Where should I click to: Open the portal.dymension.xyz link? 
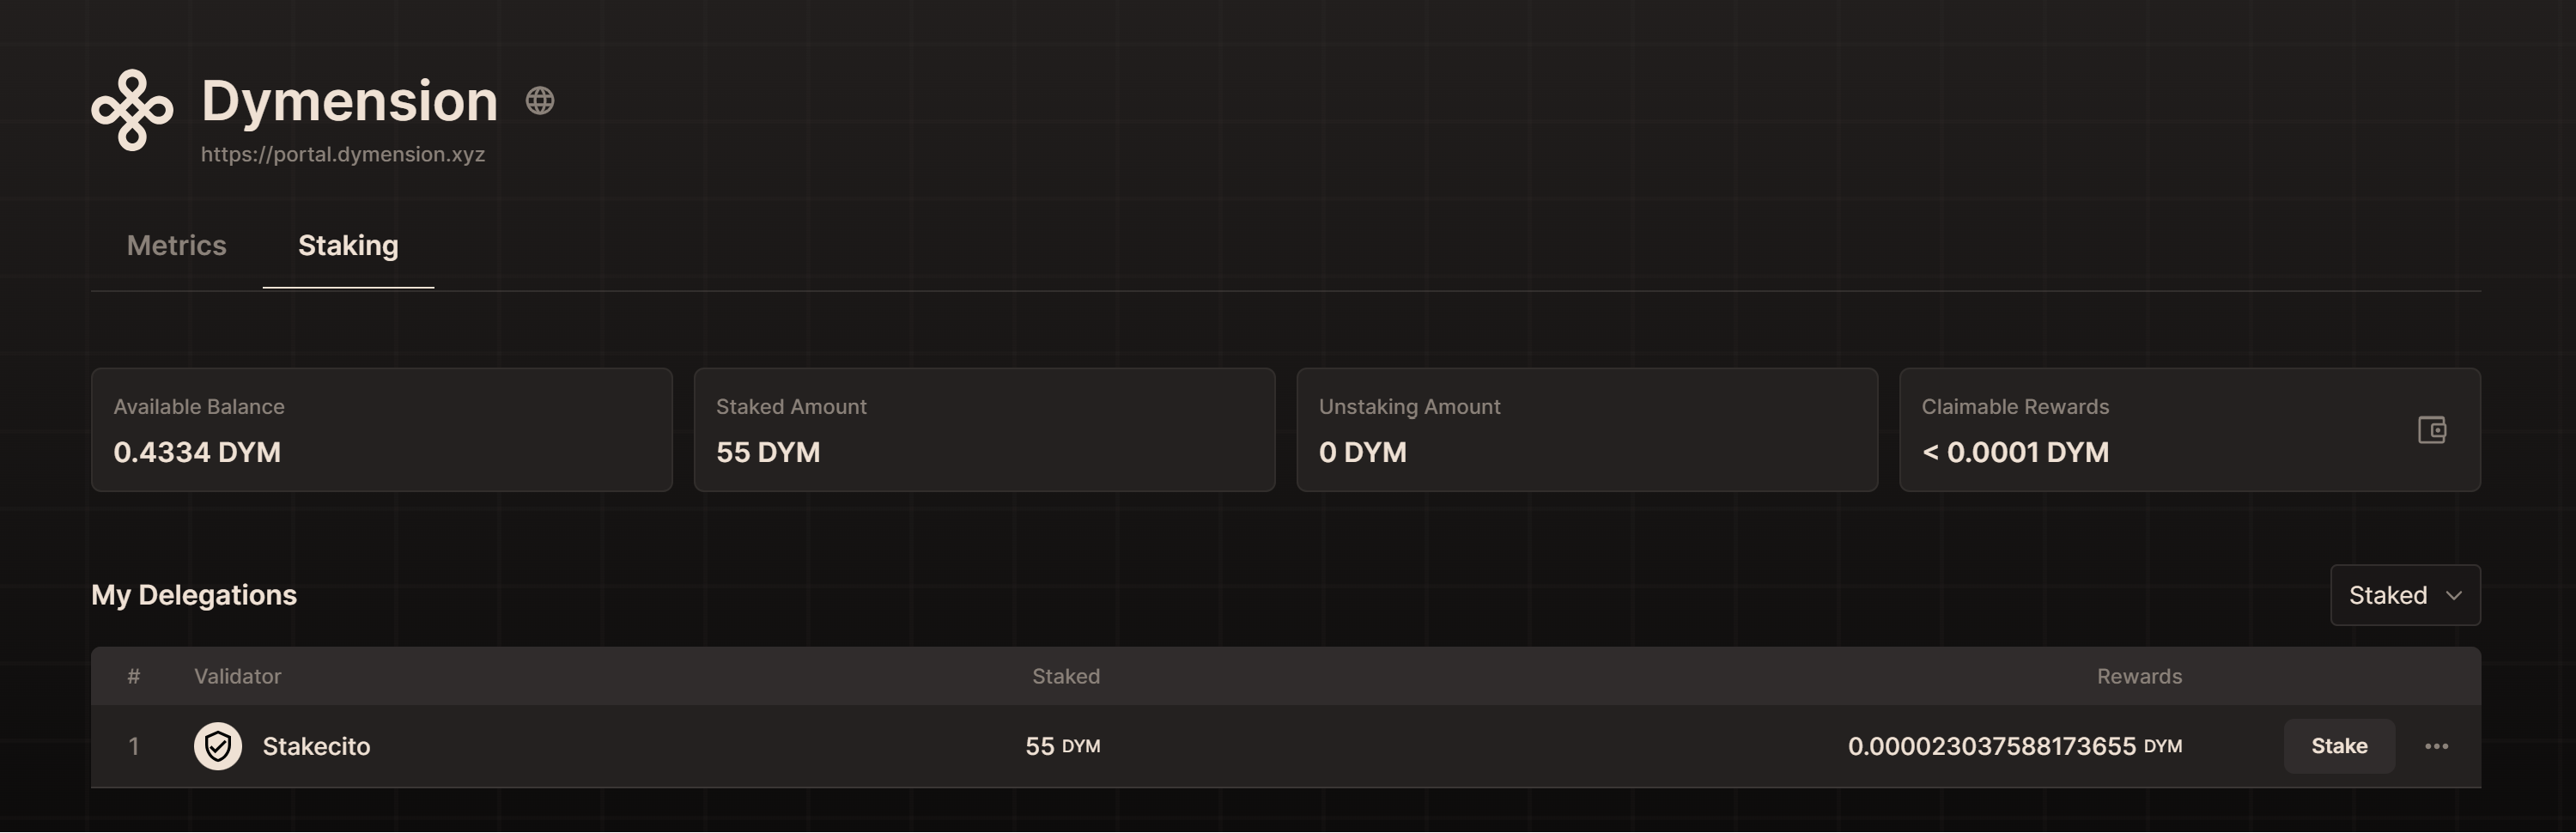pos(343,155)
